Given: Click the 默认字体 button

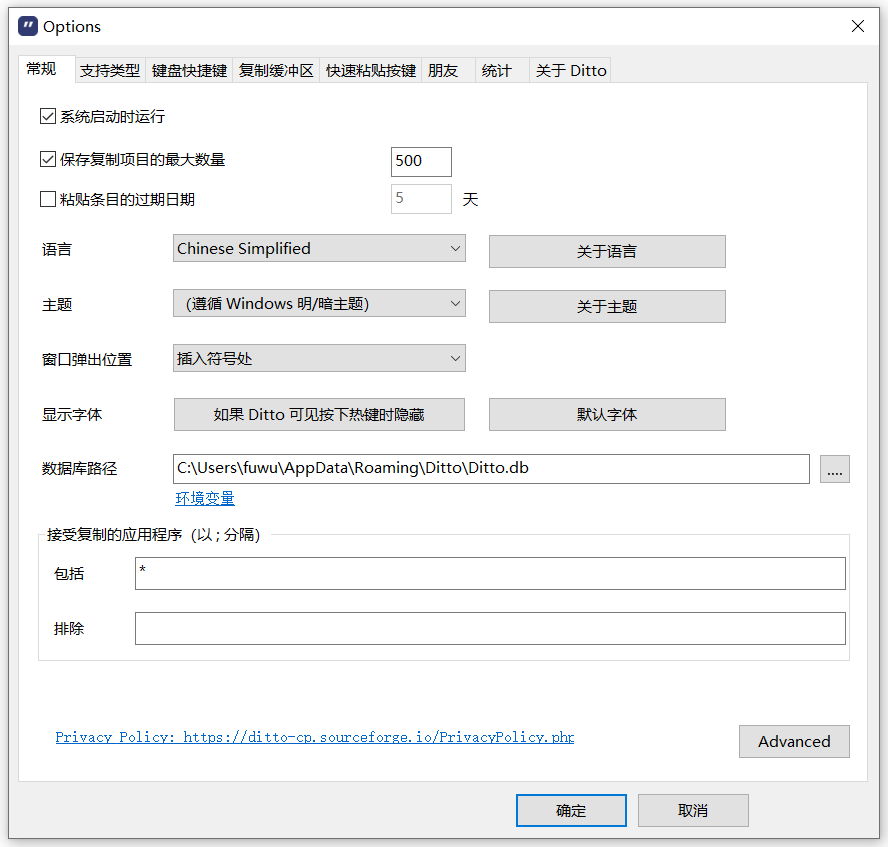Looking at the screenshot, I should pyautogui.click(x=607, y=414).
